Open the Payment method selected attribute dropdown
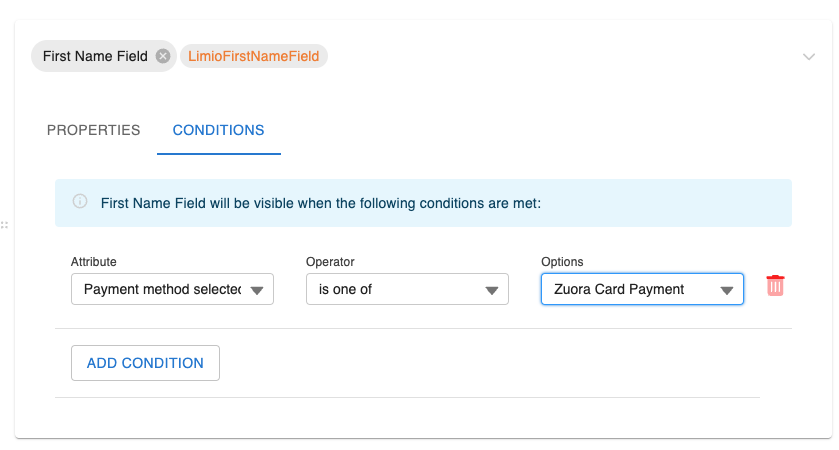 [160, 290]
